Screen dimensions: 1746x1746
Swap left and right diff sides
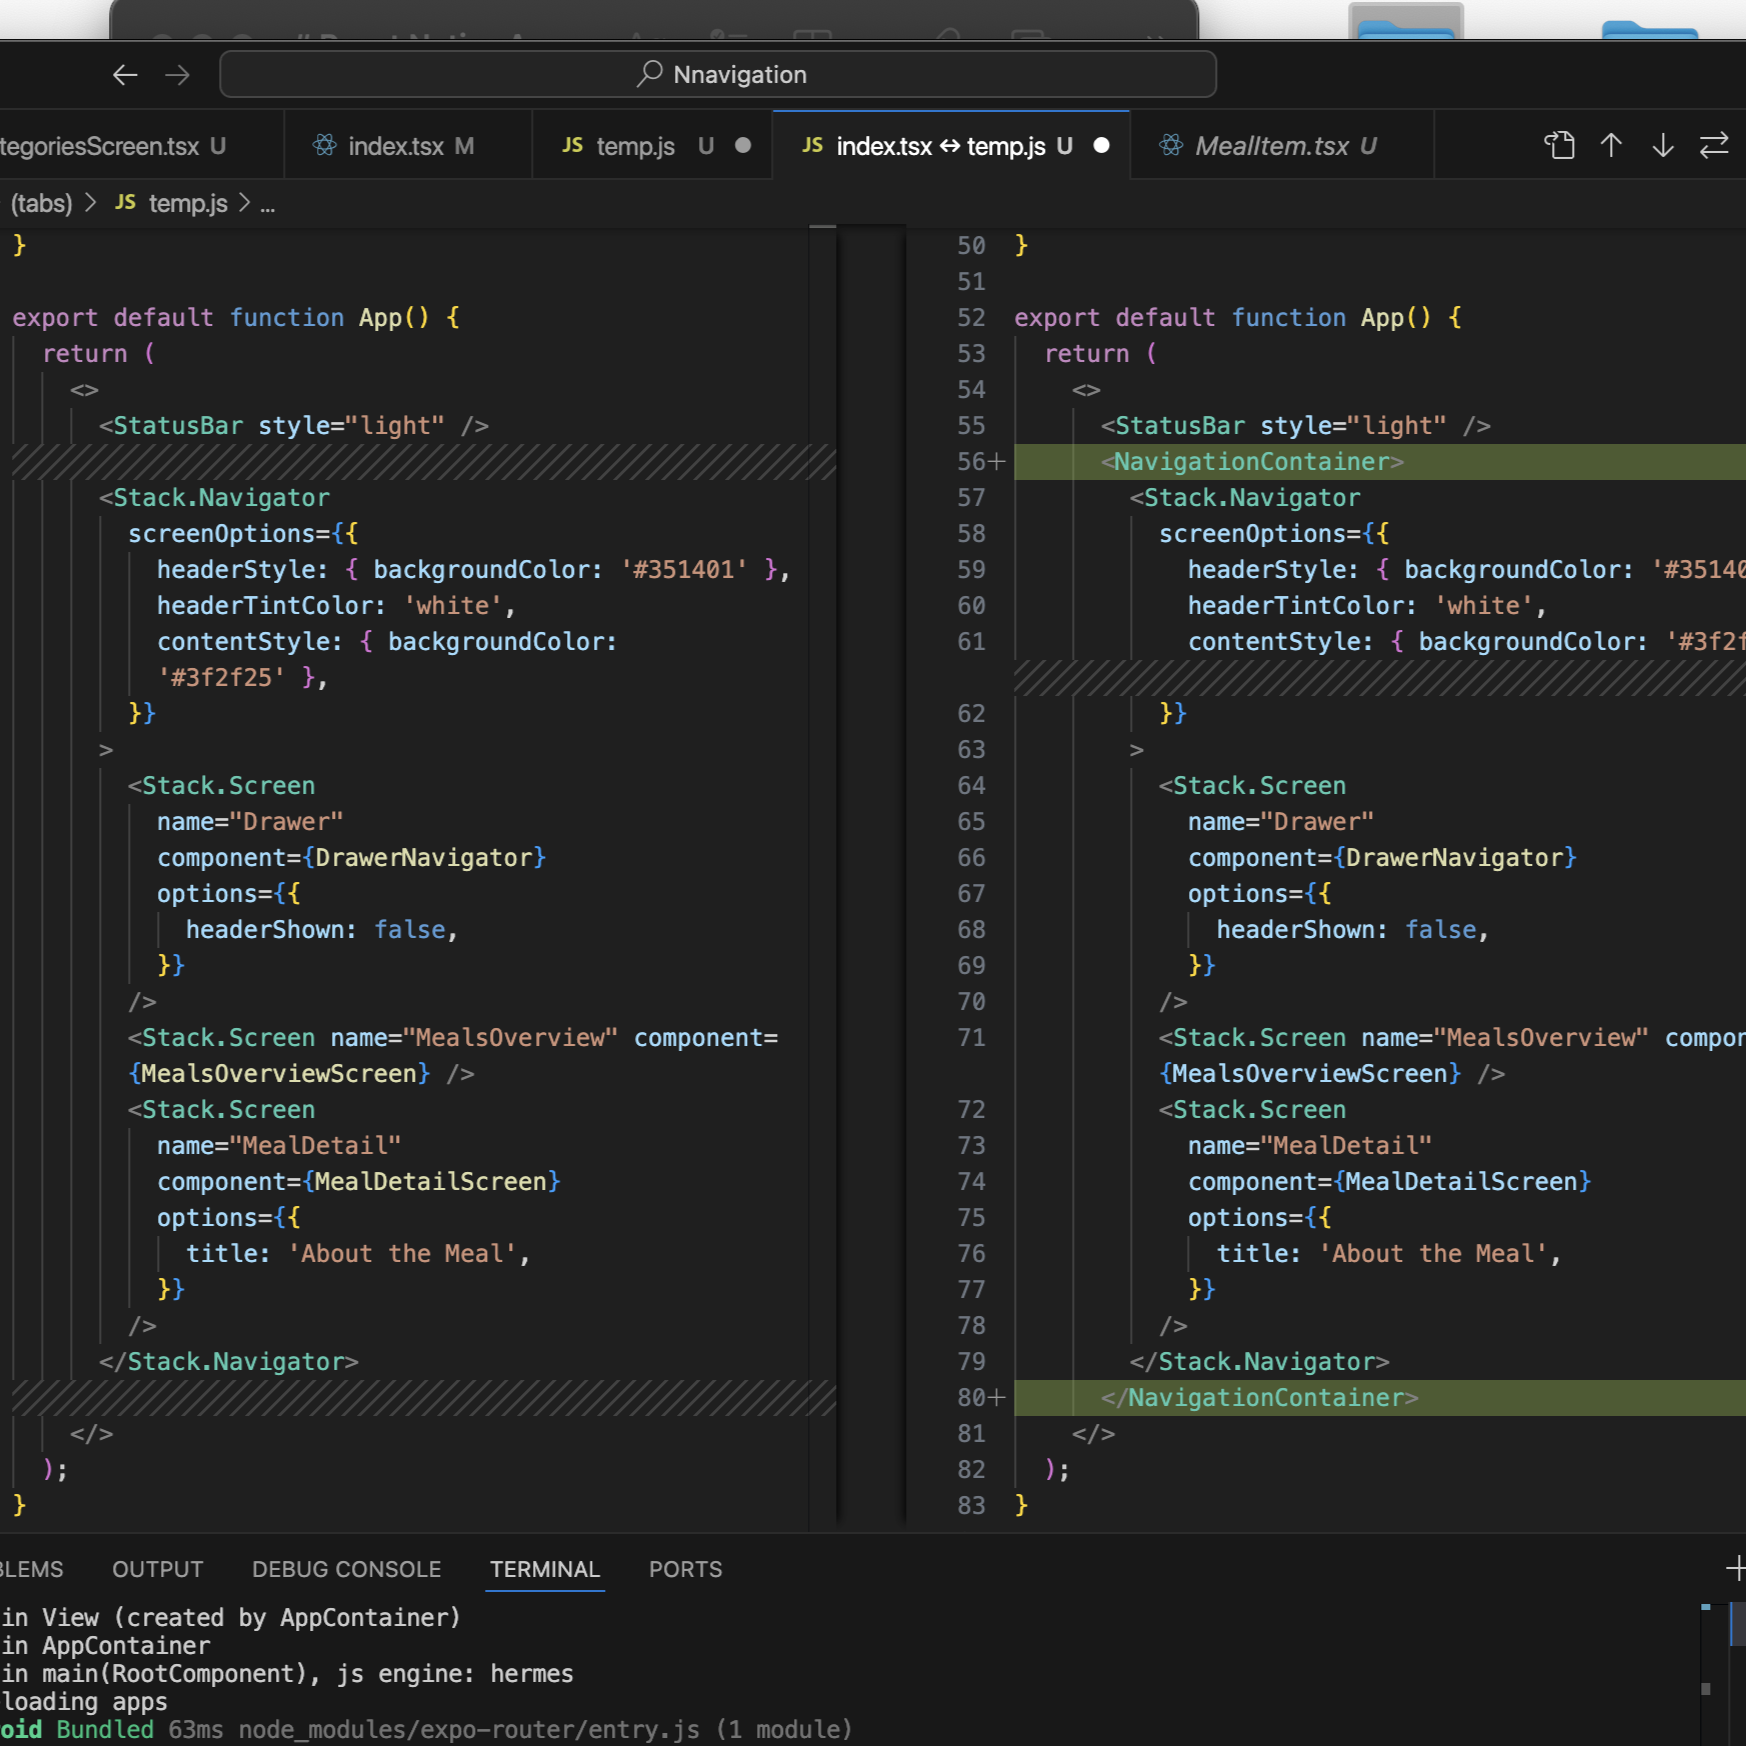[x=1714, y=146]
